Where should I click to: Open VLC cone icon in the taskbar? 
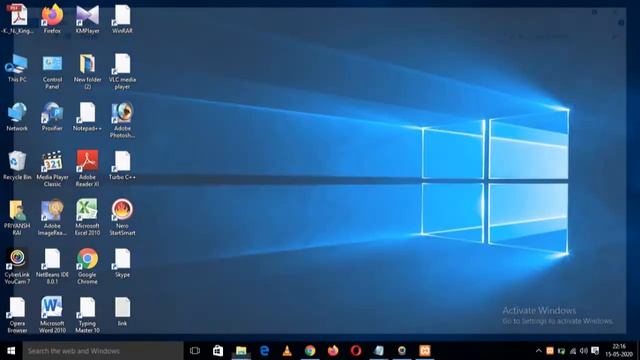(287, 351)
